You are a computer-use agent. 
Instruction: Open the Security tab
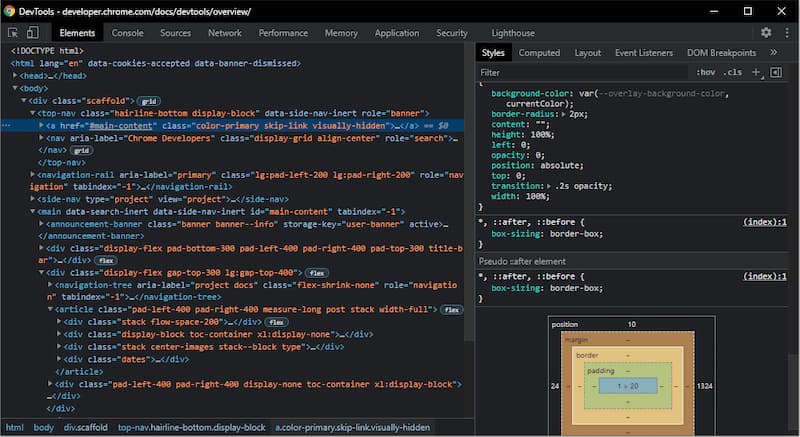coord(452,33)
